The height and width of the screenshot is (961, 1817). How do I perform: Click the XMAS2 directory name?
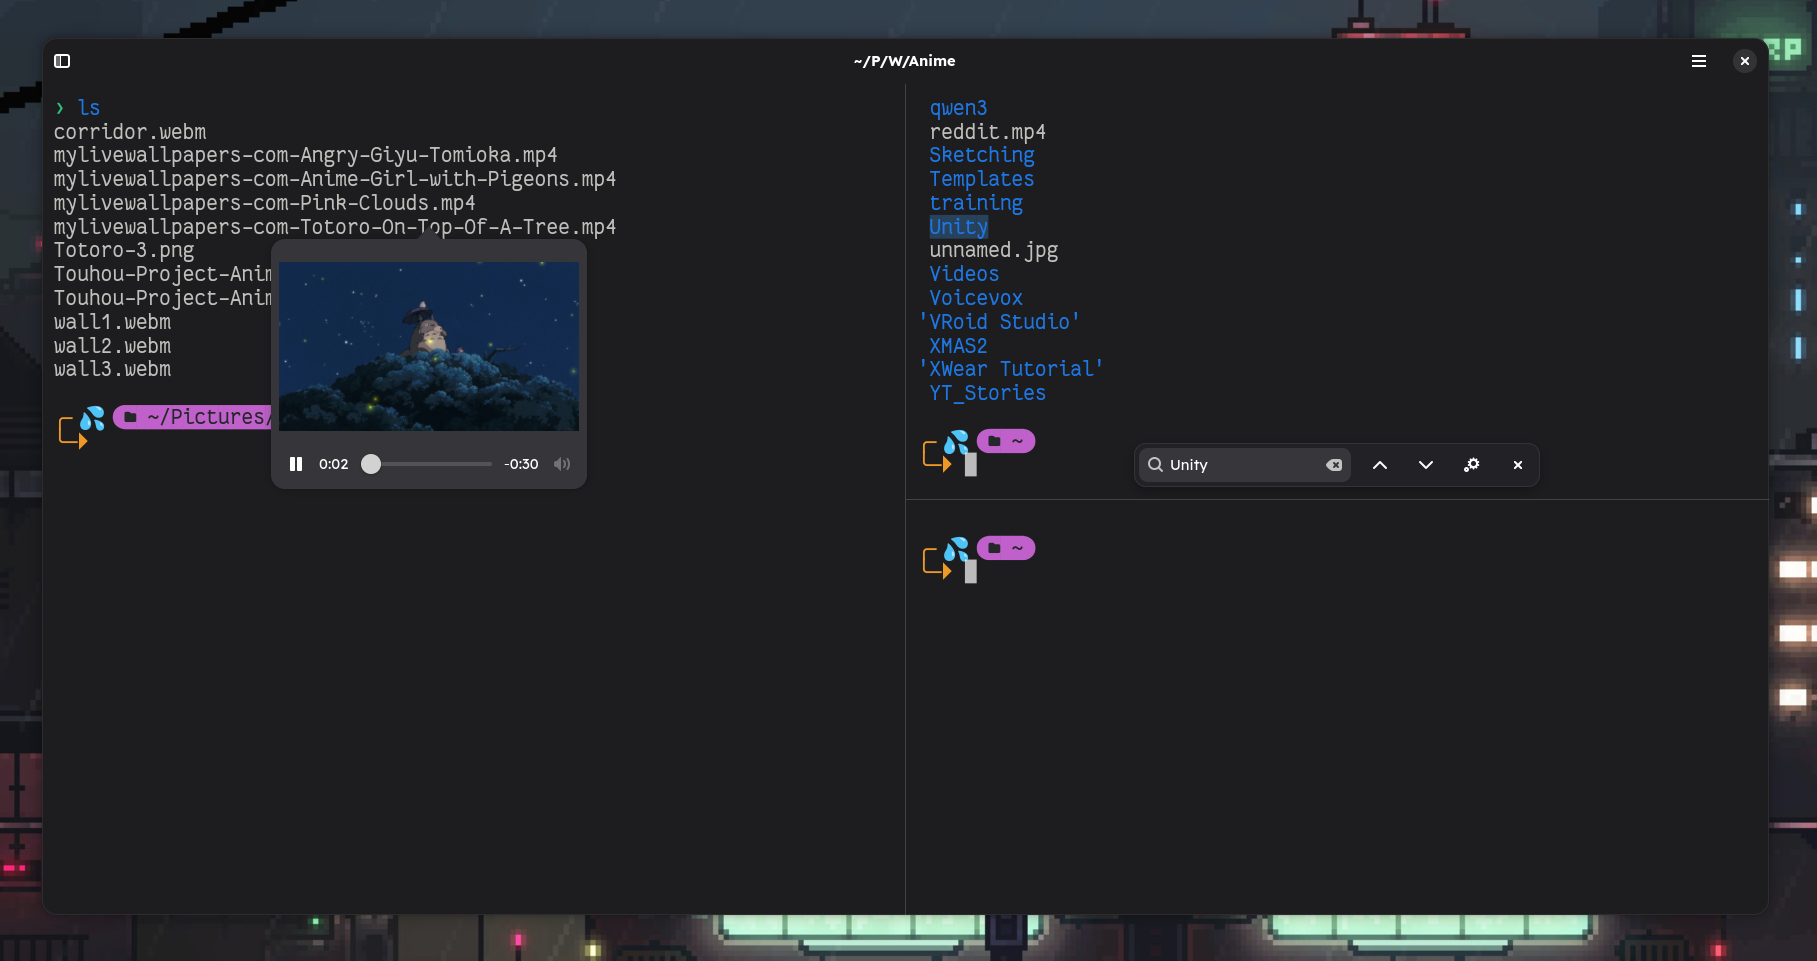pyautogui.click(x=958, y=346)
